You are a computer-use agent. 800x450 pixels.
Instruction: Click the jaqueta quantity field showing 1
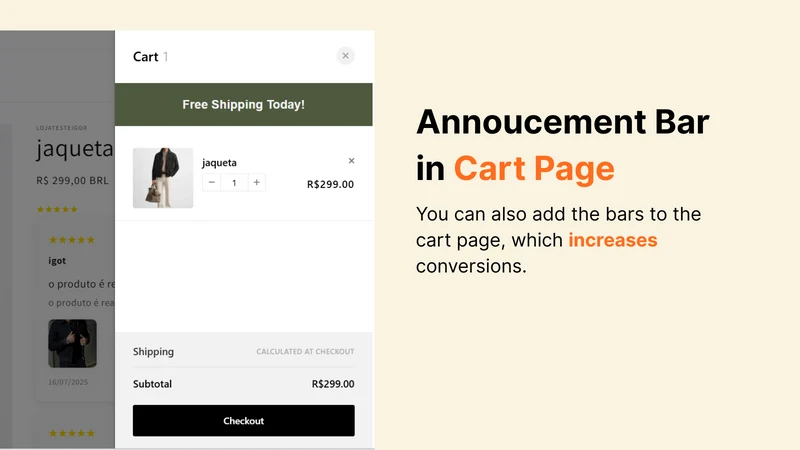234,182
